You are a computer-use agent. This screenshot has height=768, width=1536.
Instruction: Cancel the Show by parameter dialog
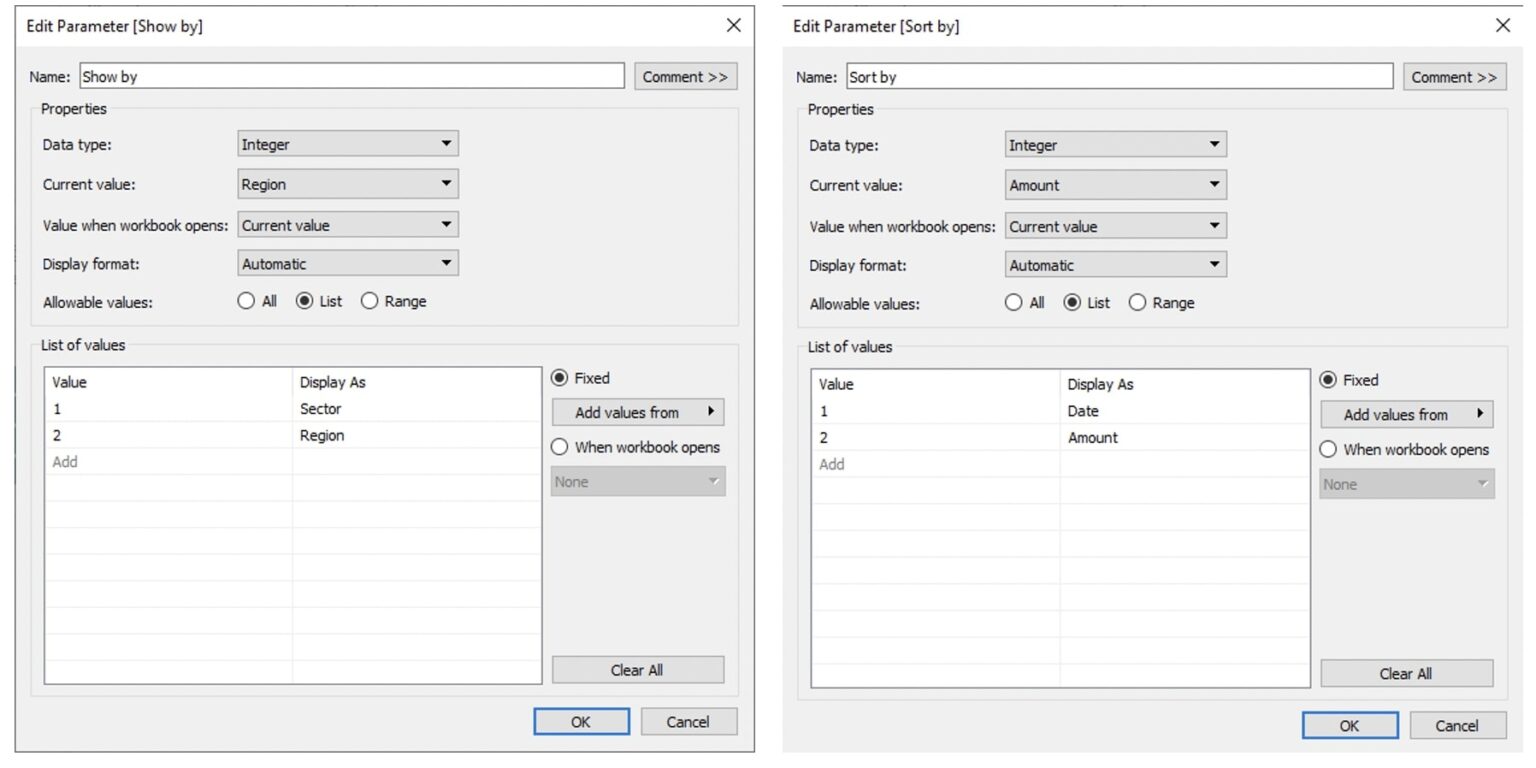[688, 721]
